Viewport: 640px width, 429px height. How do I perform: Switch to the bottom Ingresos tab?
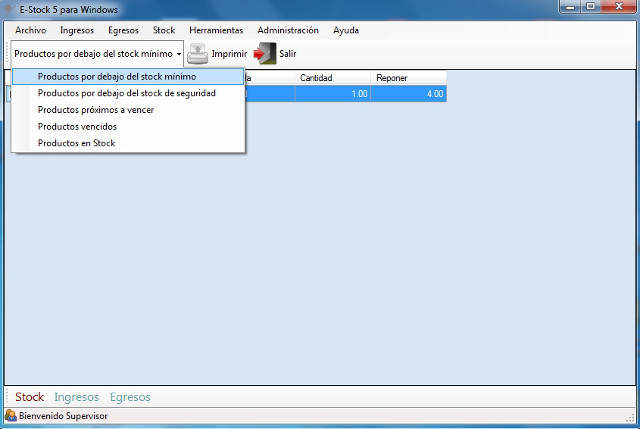(x=77, y=397)
